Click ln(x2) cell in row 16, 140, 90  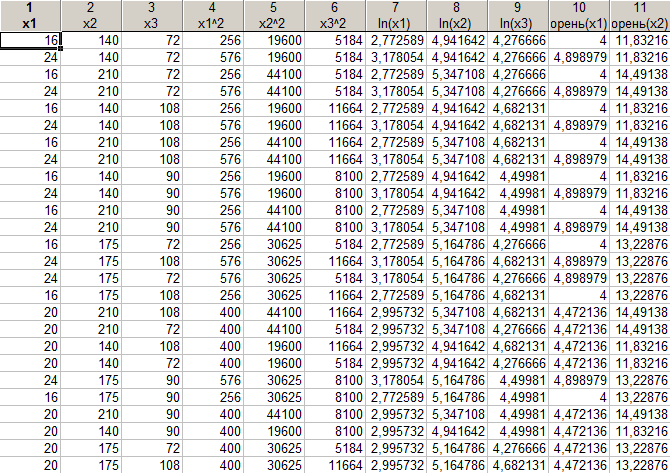457,176
